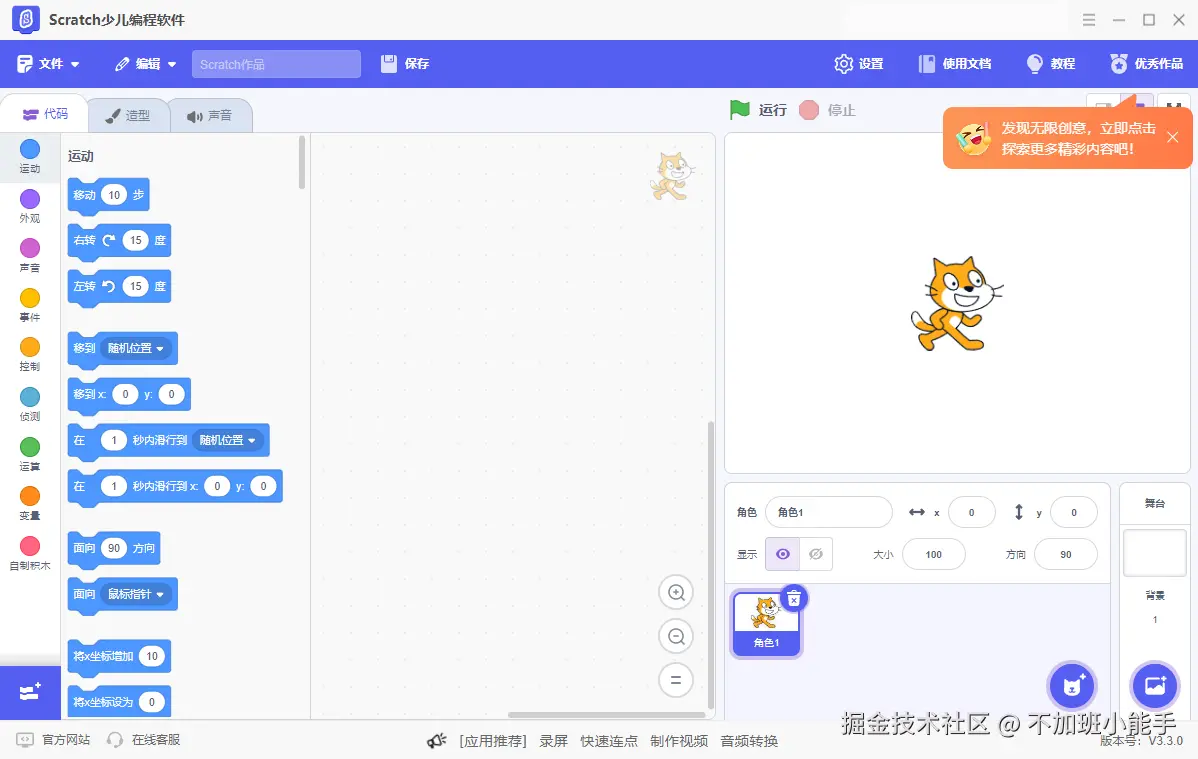Click the 音频转换 link
The image size is (1198, 759).
click(x=749, y=741)
